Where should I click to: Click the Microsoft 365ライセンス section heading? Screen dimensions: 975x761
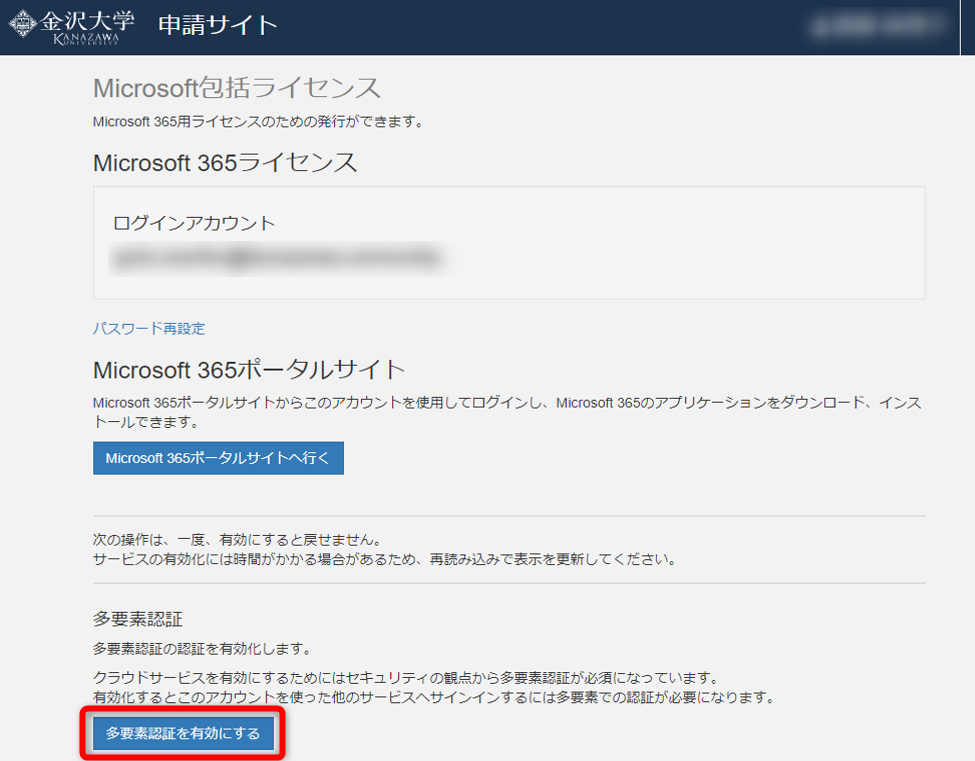[x=225, y=163]
